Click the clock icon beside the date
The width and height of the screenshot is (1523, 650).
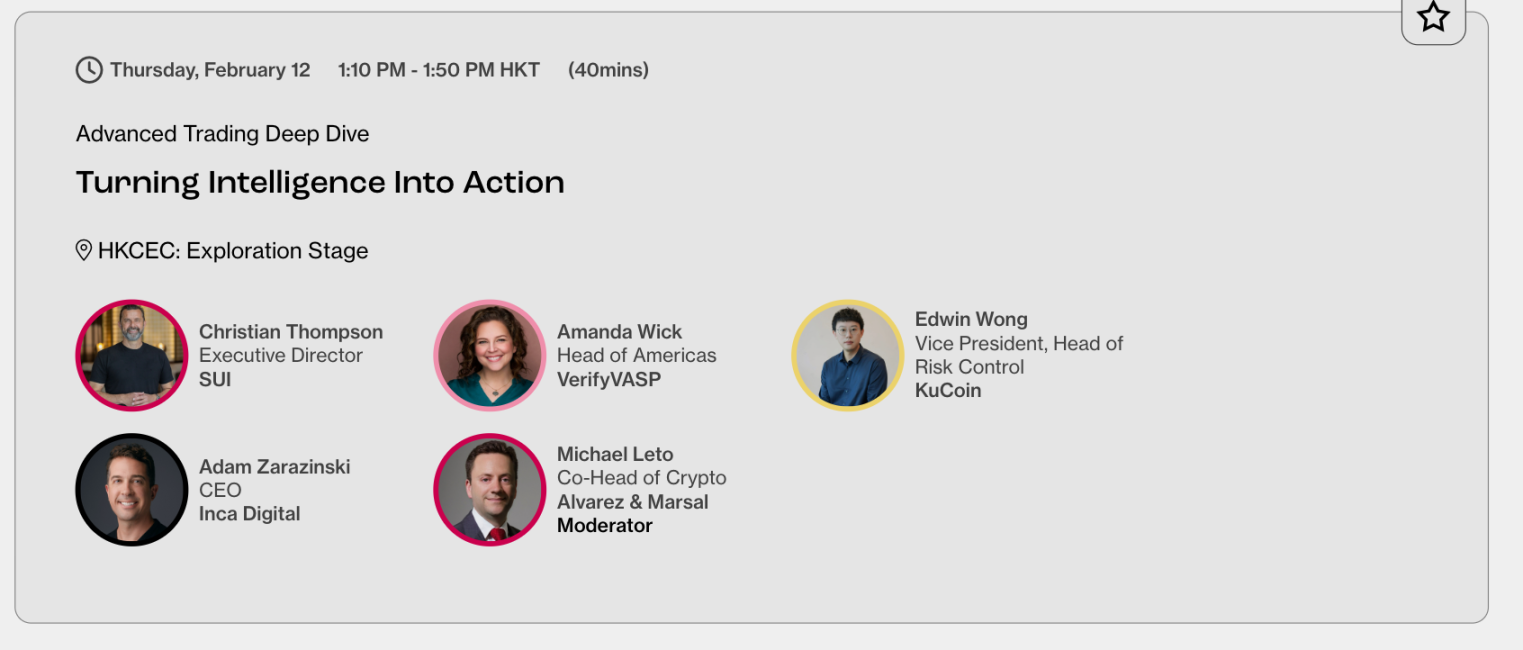89,70
